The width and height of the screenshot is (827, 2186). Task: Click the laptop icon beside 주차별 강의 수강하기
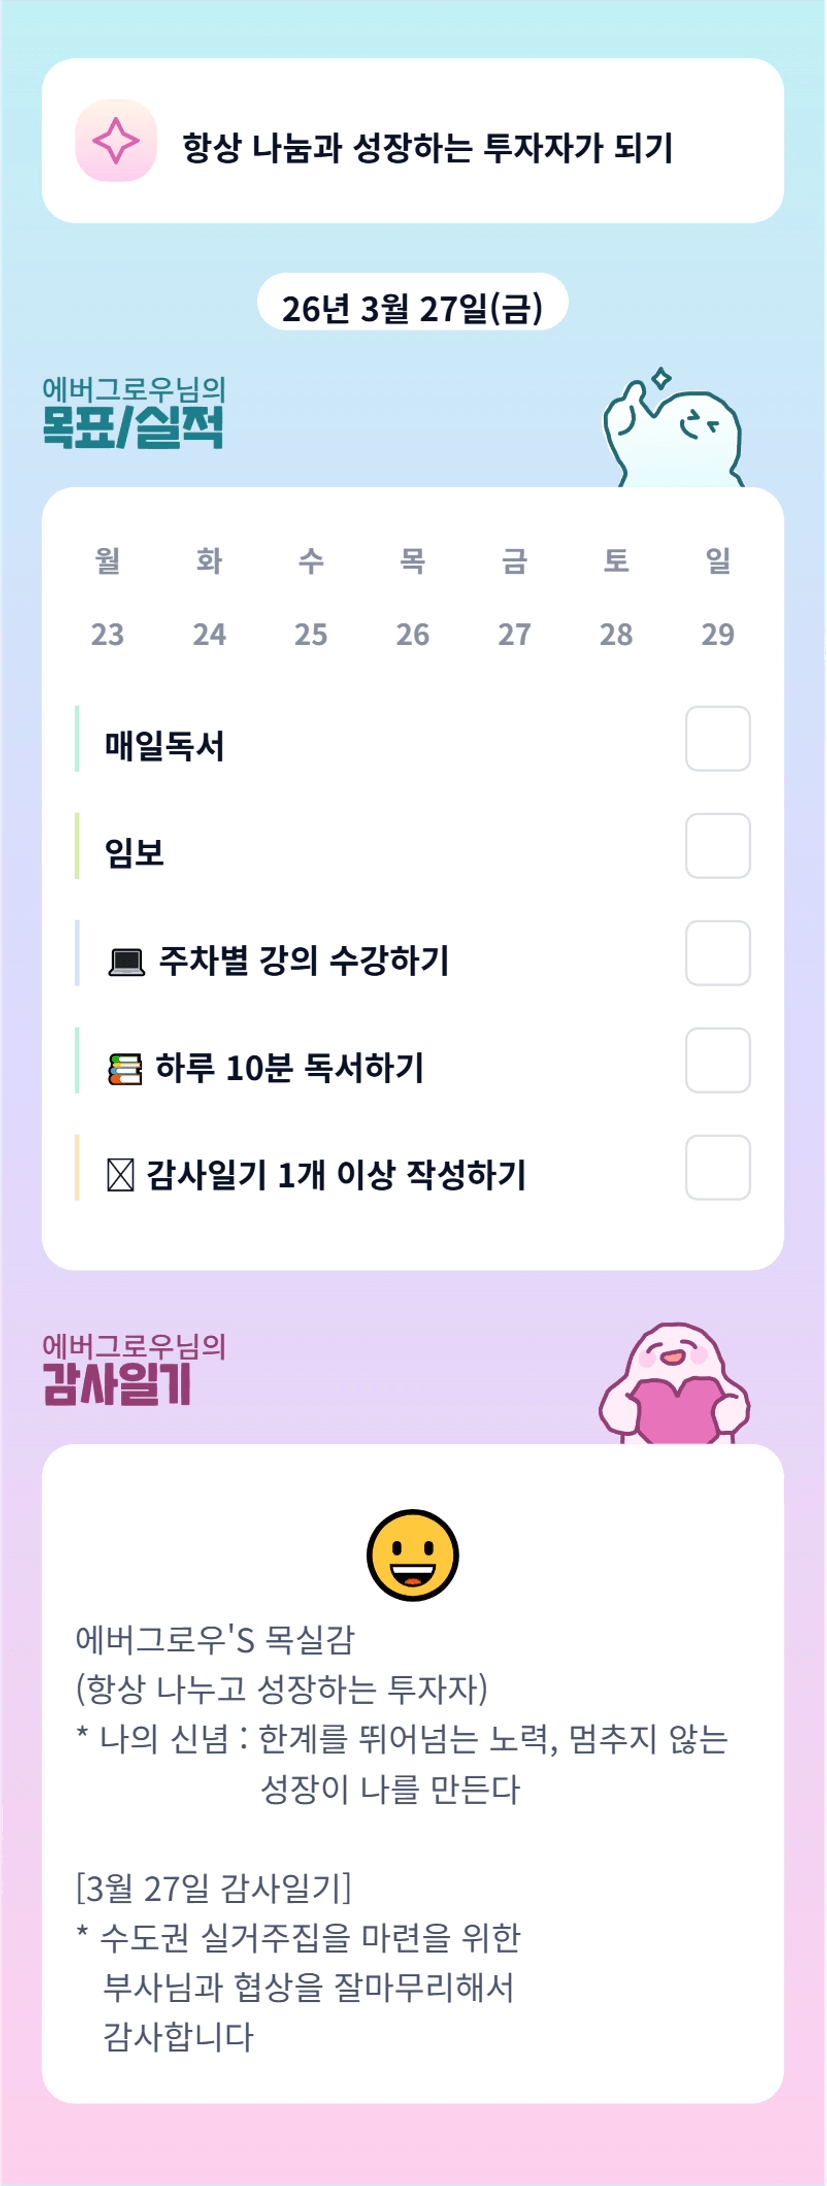click(x=126, y=962)
